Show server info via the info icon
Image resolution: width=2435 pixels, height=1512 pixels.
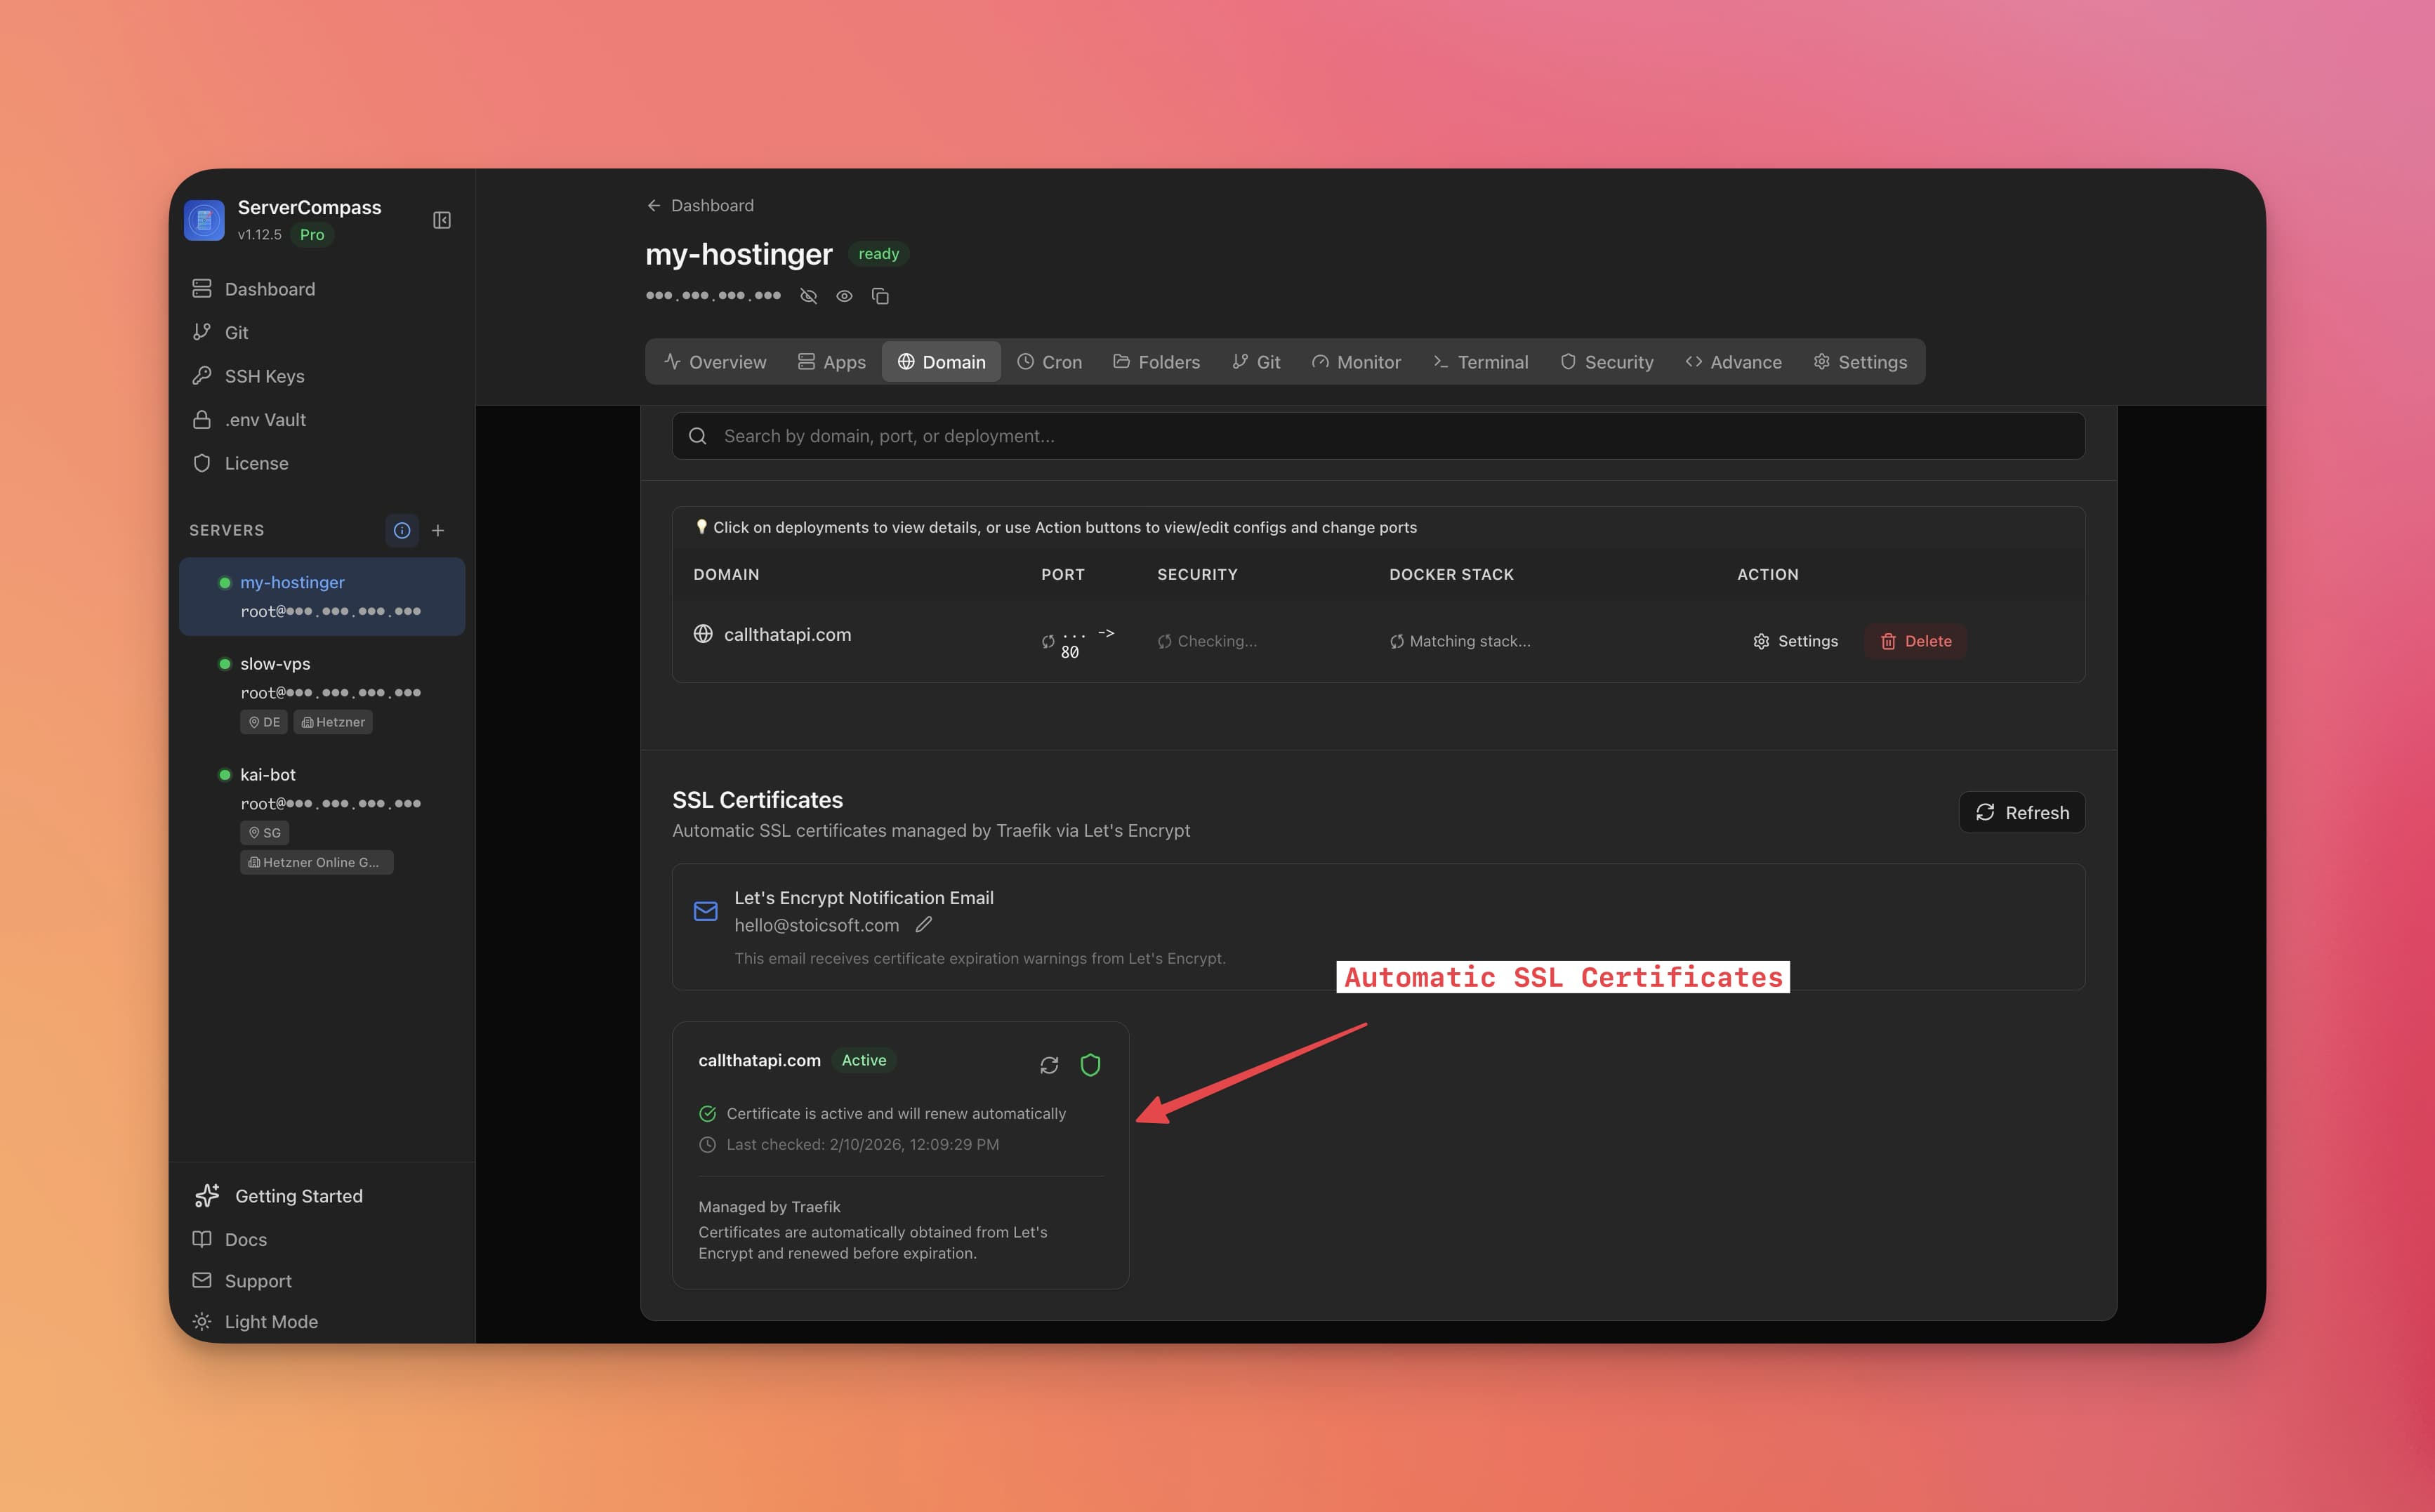point(402,530)
